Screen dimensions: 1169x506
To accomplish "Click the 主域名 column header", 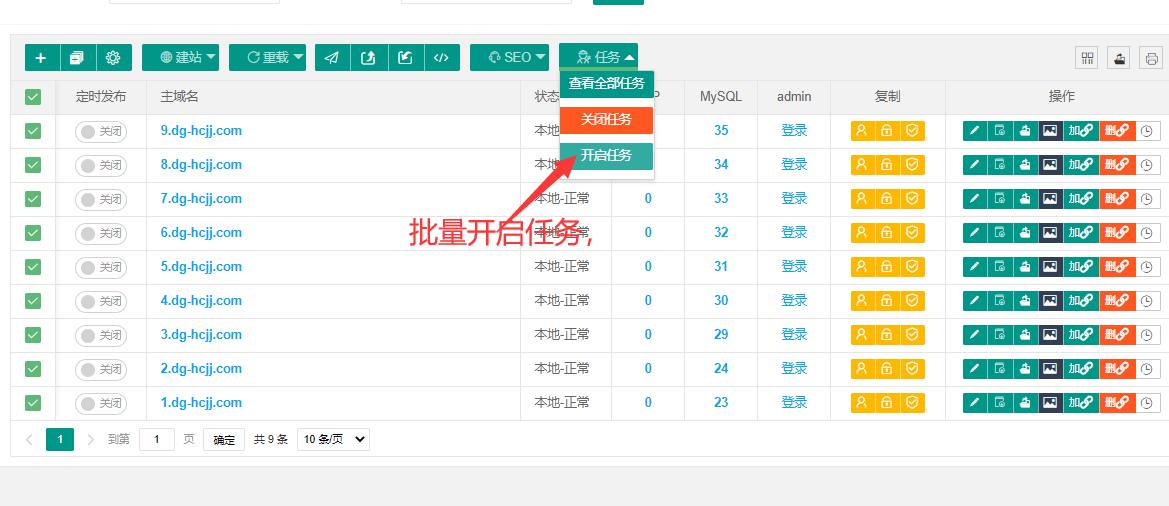I will tap(180, 97).
